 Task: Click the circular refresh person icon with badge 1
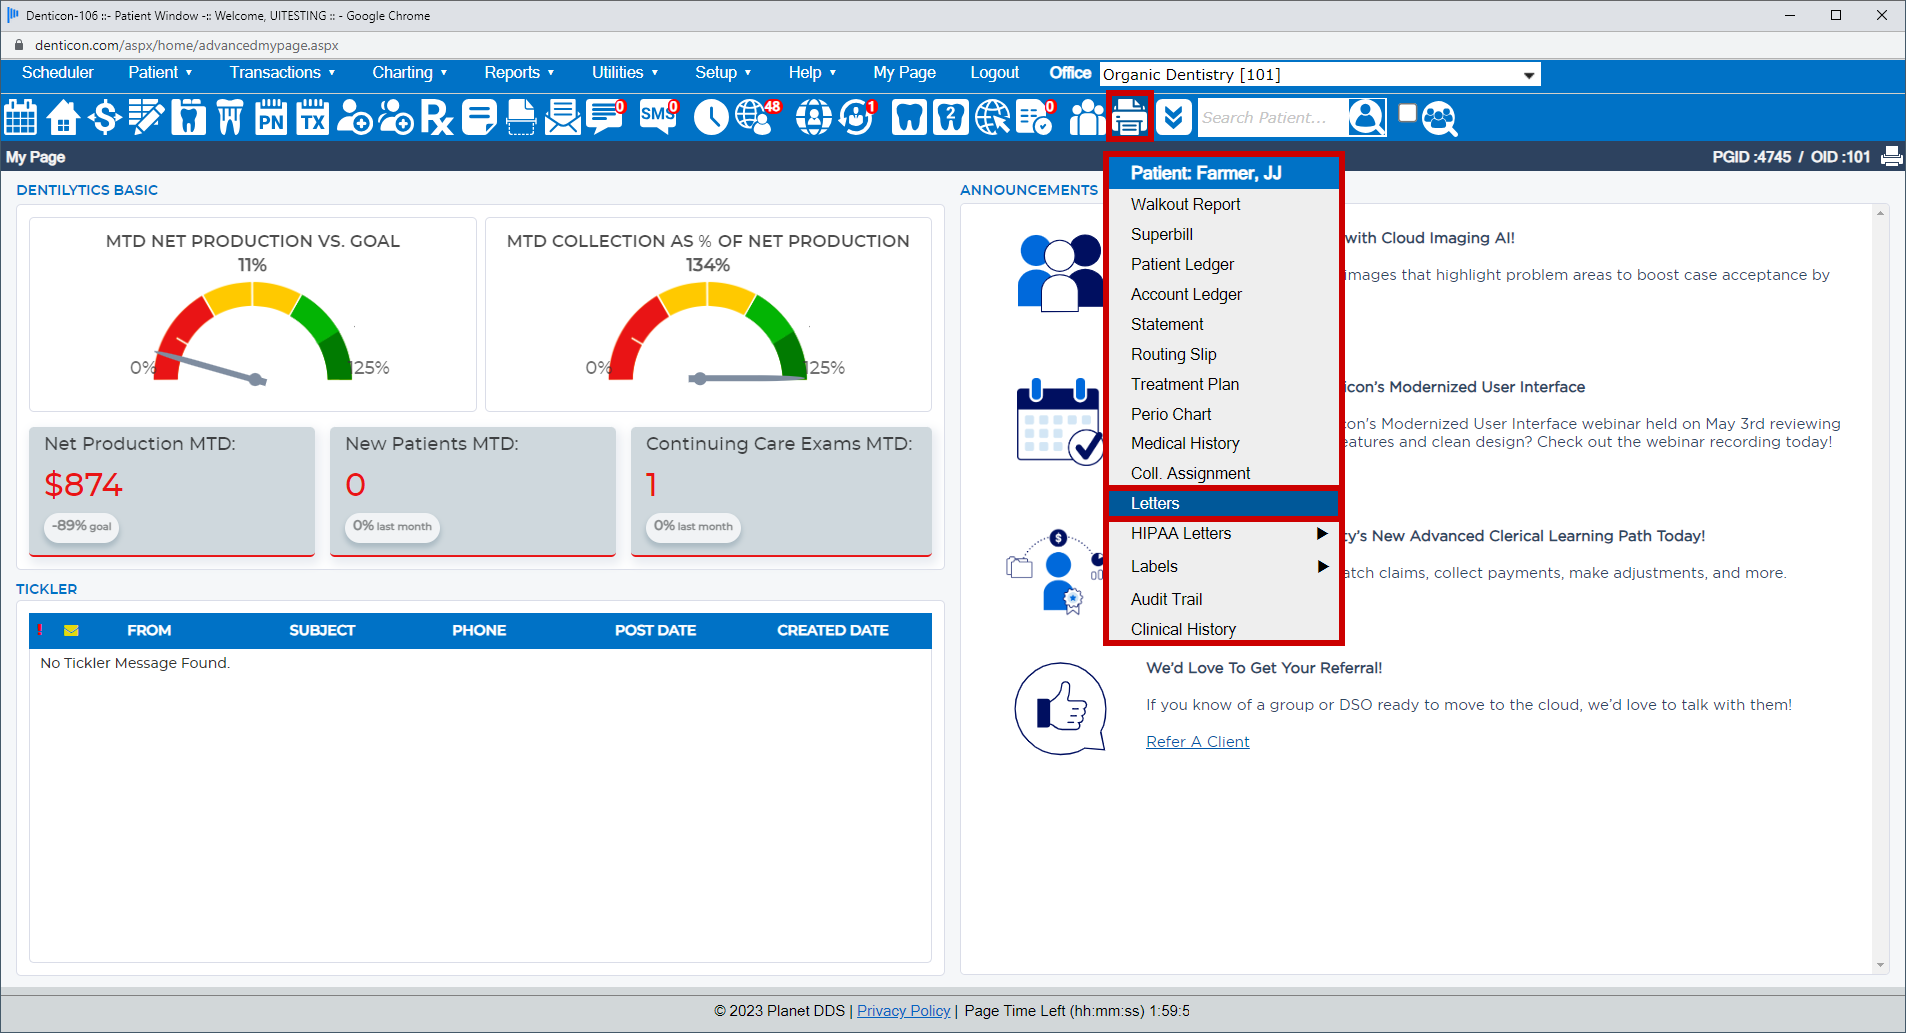click(x=857, y=118)
